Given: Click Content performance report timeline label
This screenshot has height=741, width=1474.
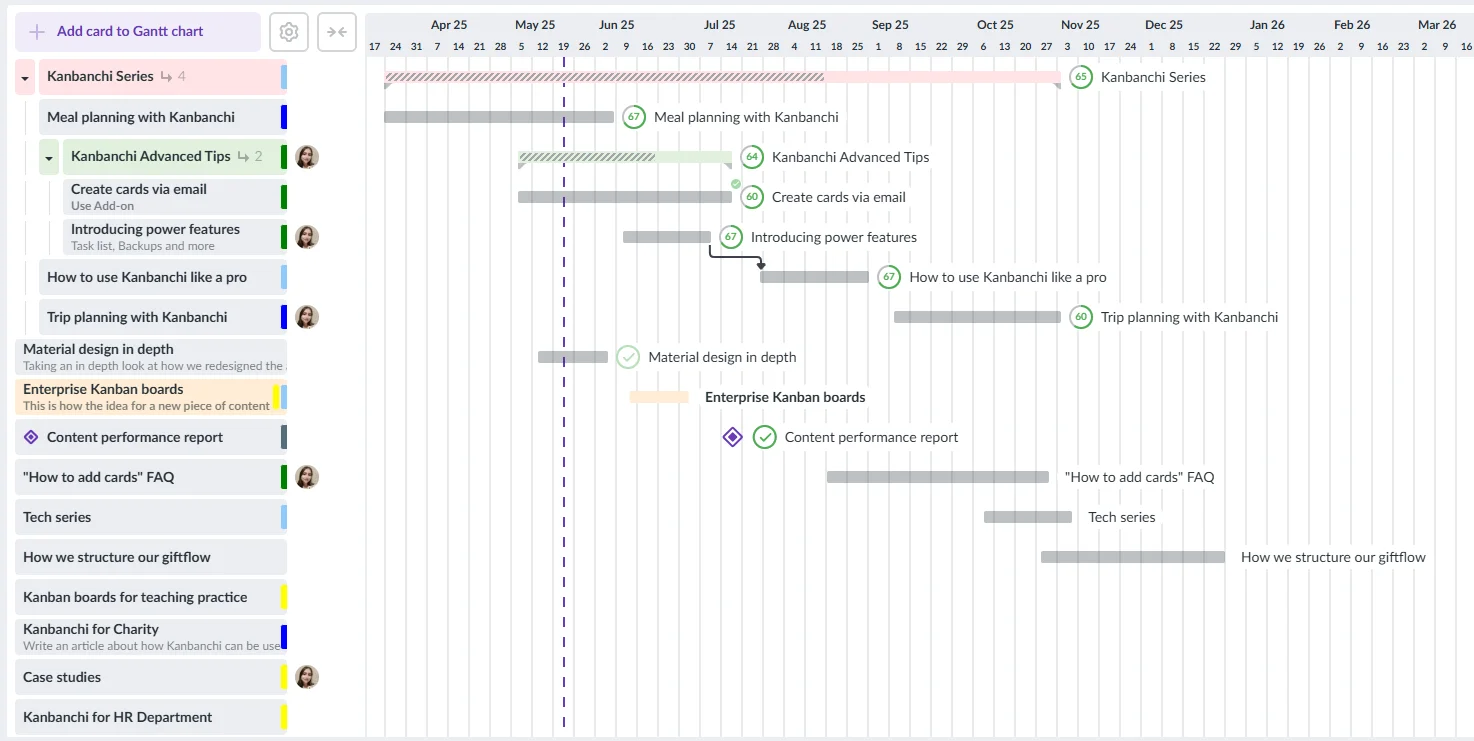Looking at the screenshot, I should (871, 437).
